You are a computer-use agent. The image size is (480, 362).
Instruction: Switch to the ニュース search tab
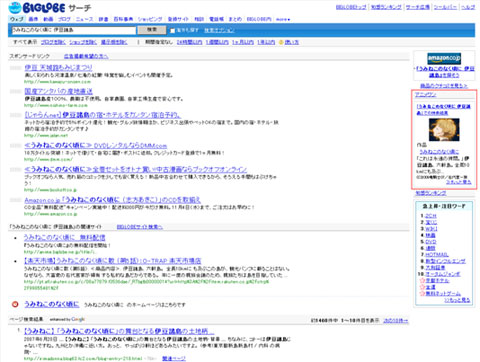pyautogui.click(x=84, y=19)
